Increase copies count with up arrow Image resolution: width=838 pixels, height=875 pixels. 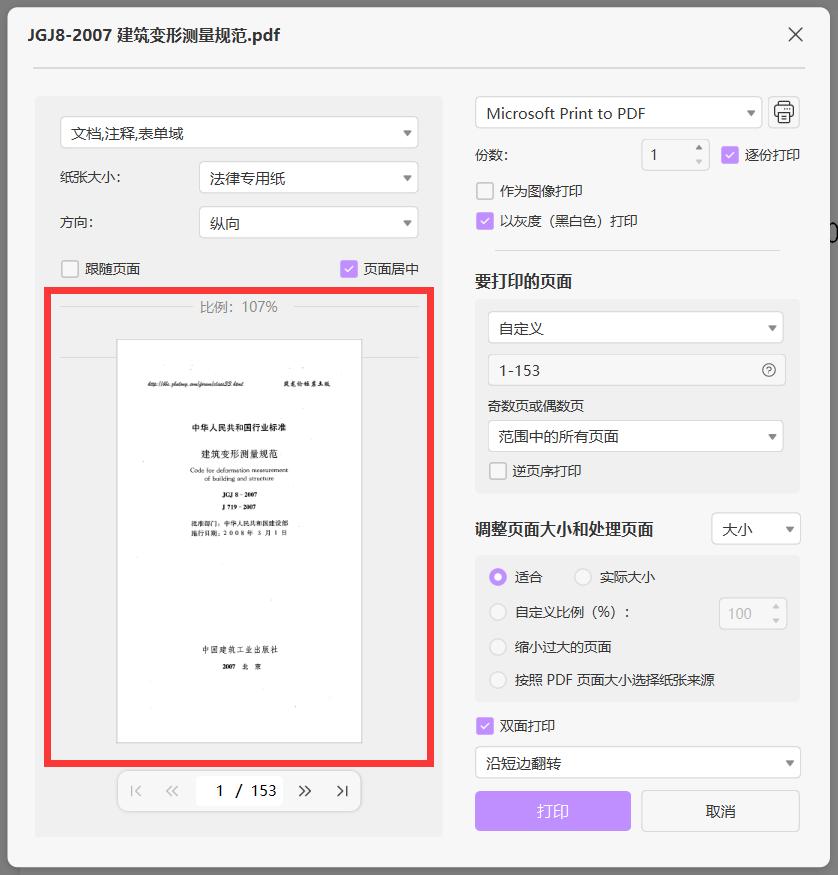tap(699, 147)
